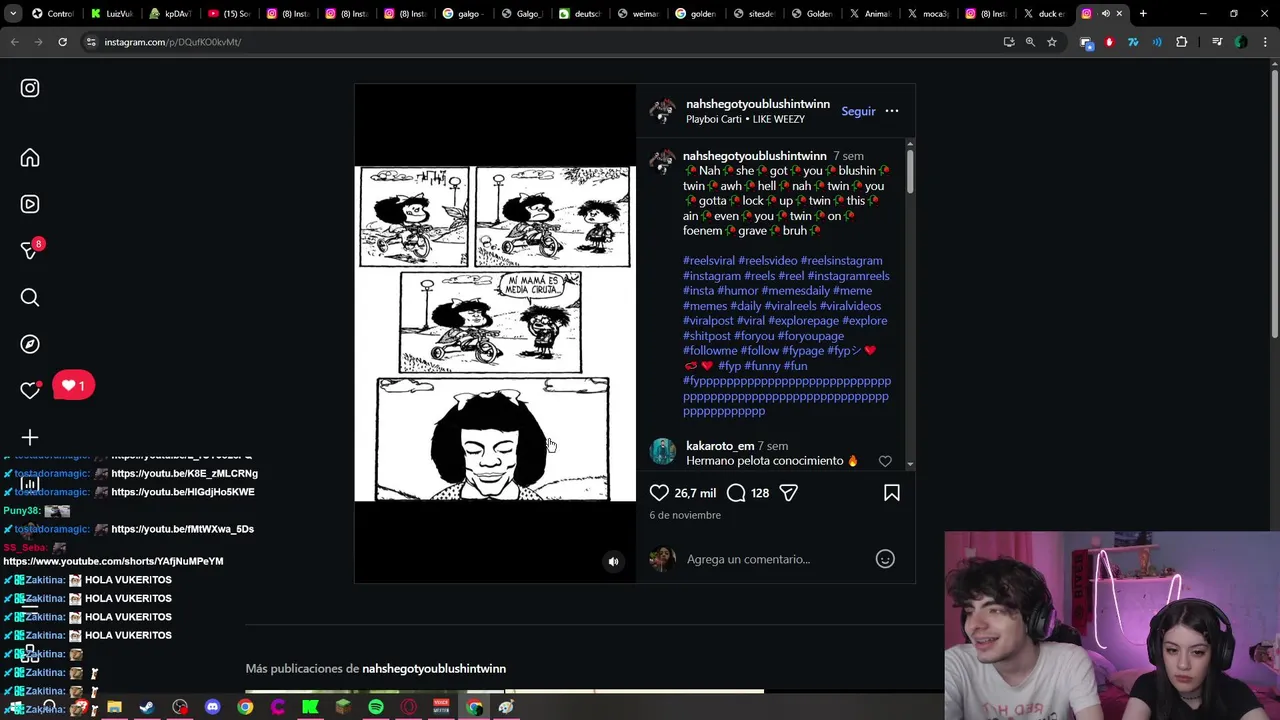Open the browser zoom magnifier icon
Viewport: 1280px width, 720px height.
click(x=1030, y=42)
